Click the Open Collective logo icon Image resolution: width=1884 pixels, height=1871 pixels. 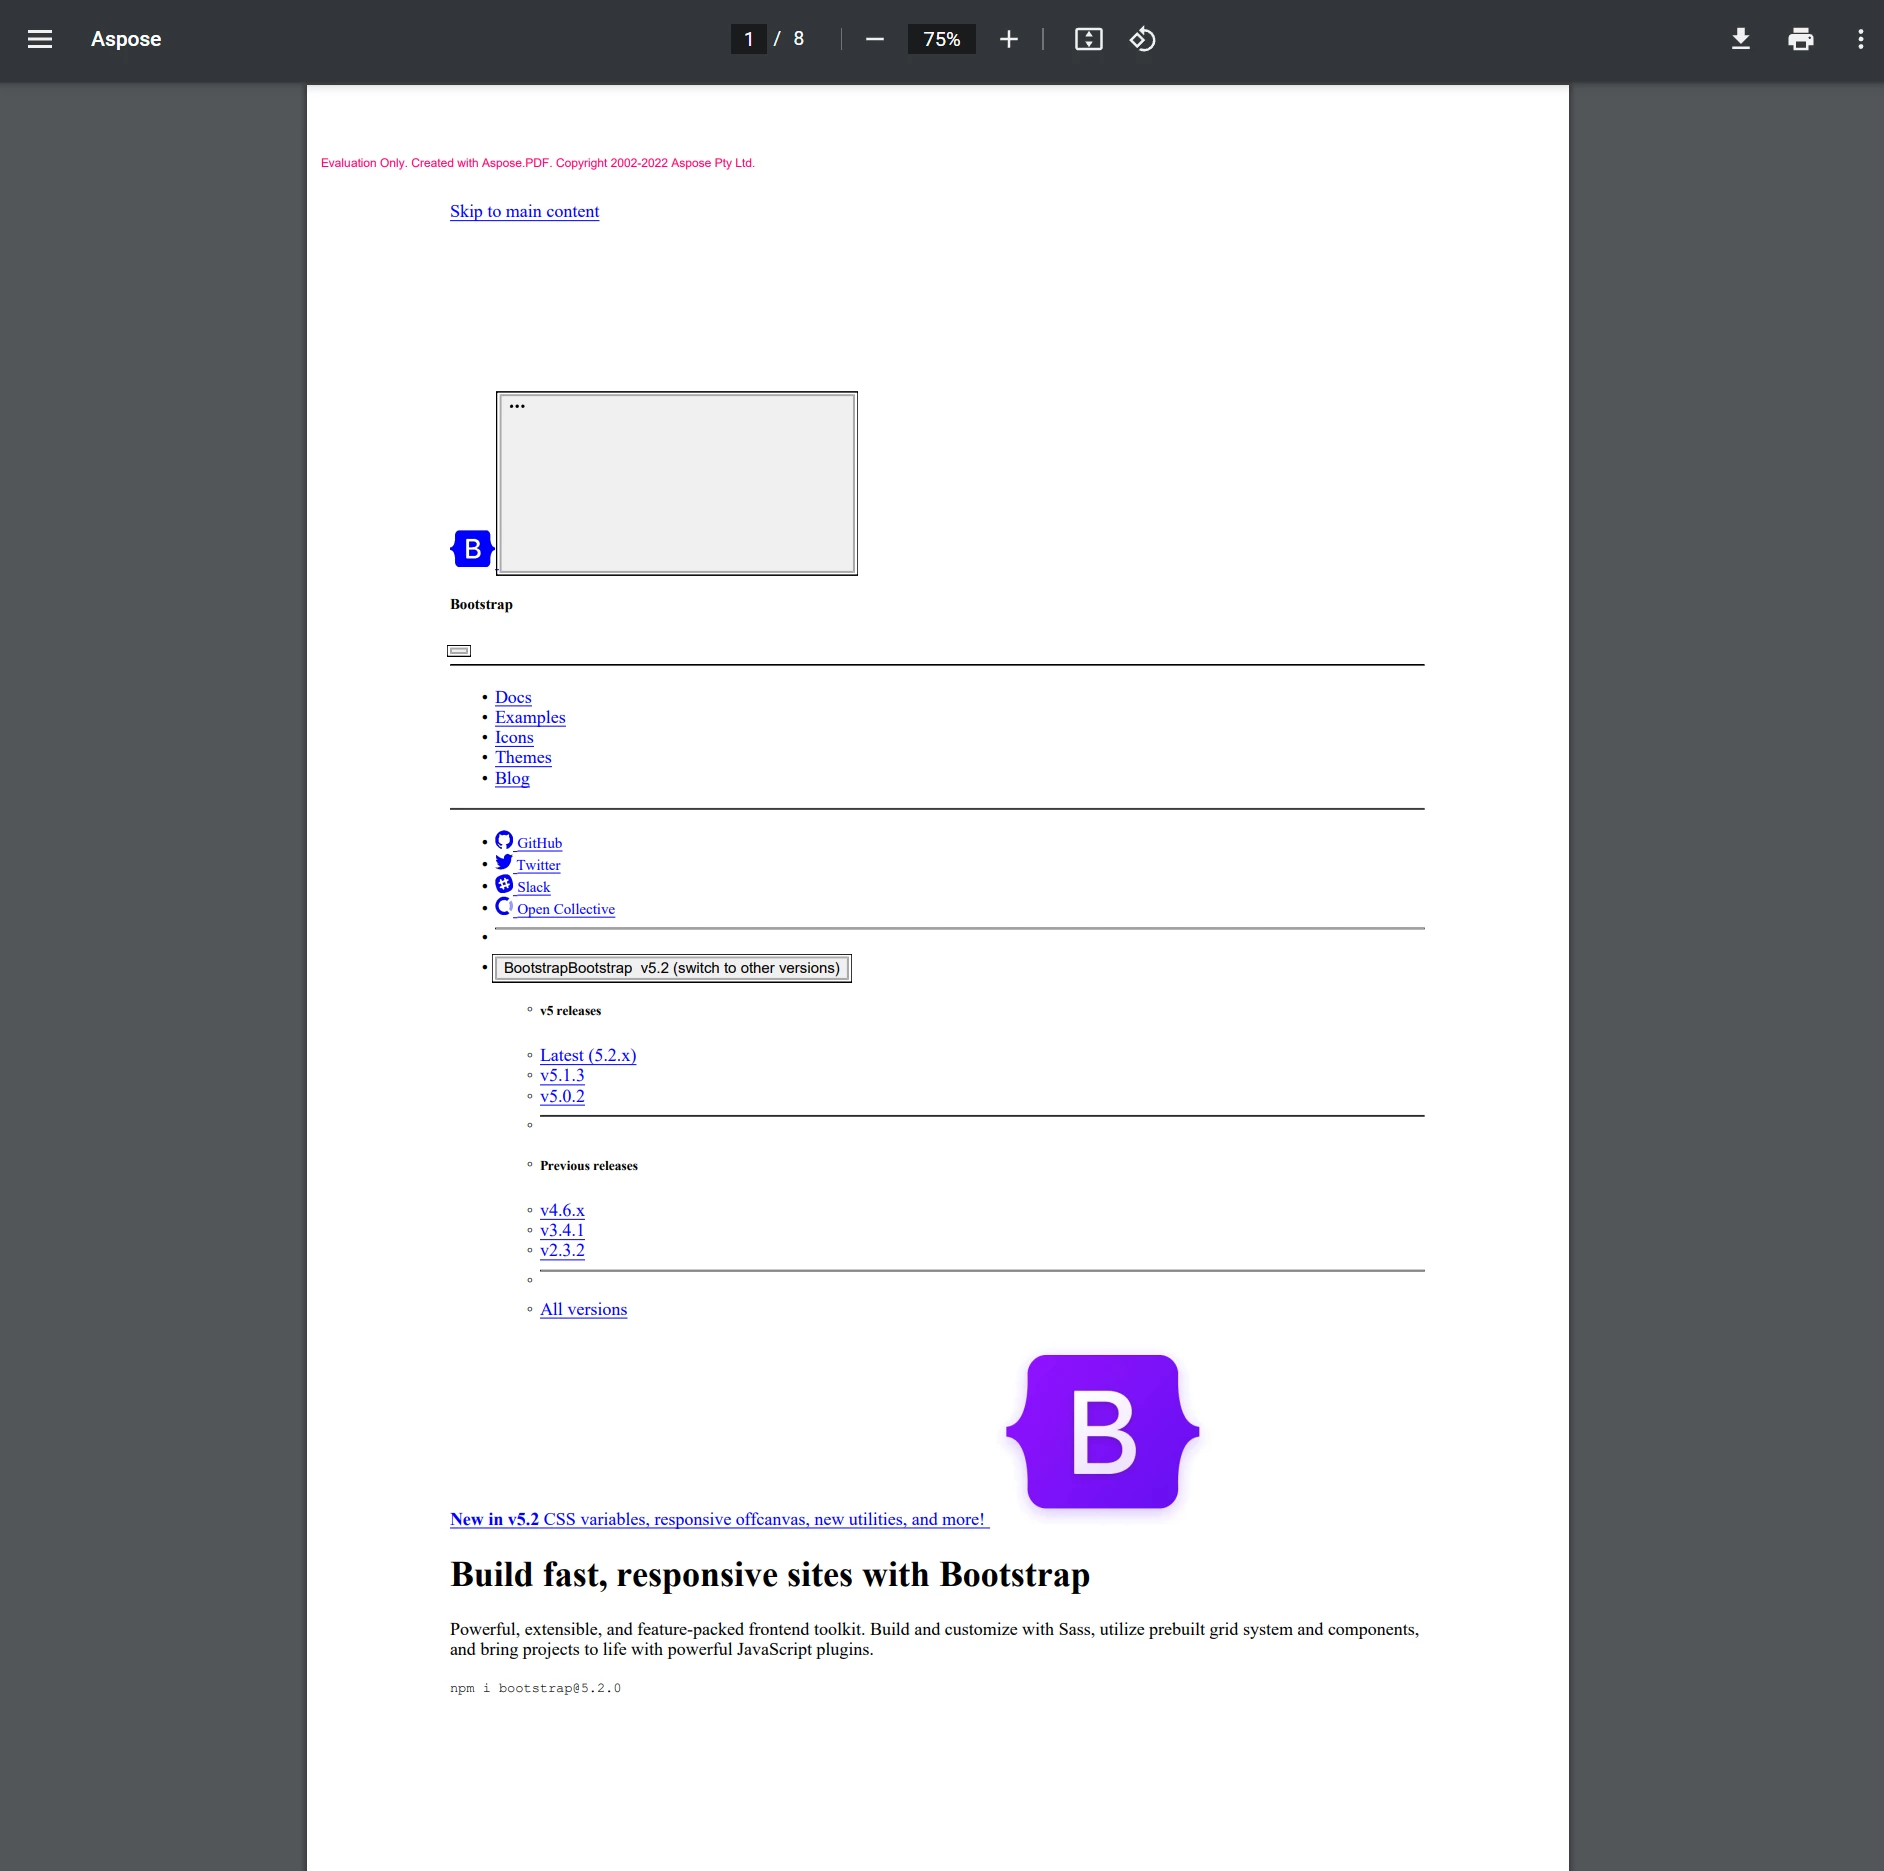[504, 906]
